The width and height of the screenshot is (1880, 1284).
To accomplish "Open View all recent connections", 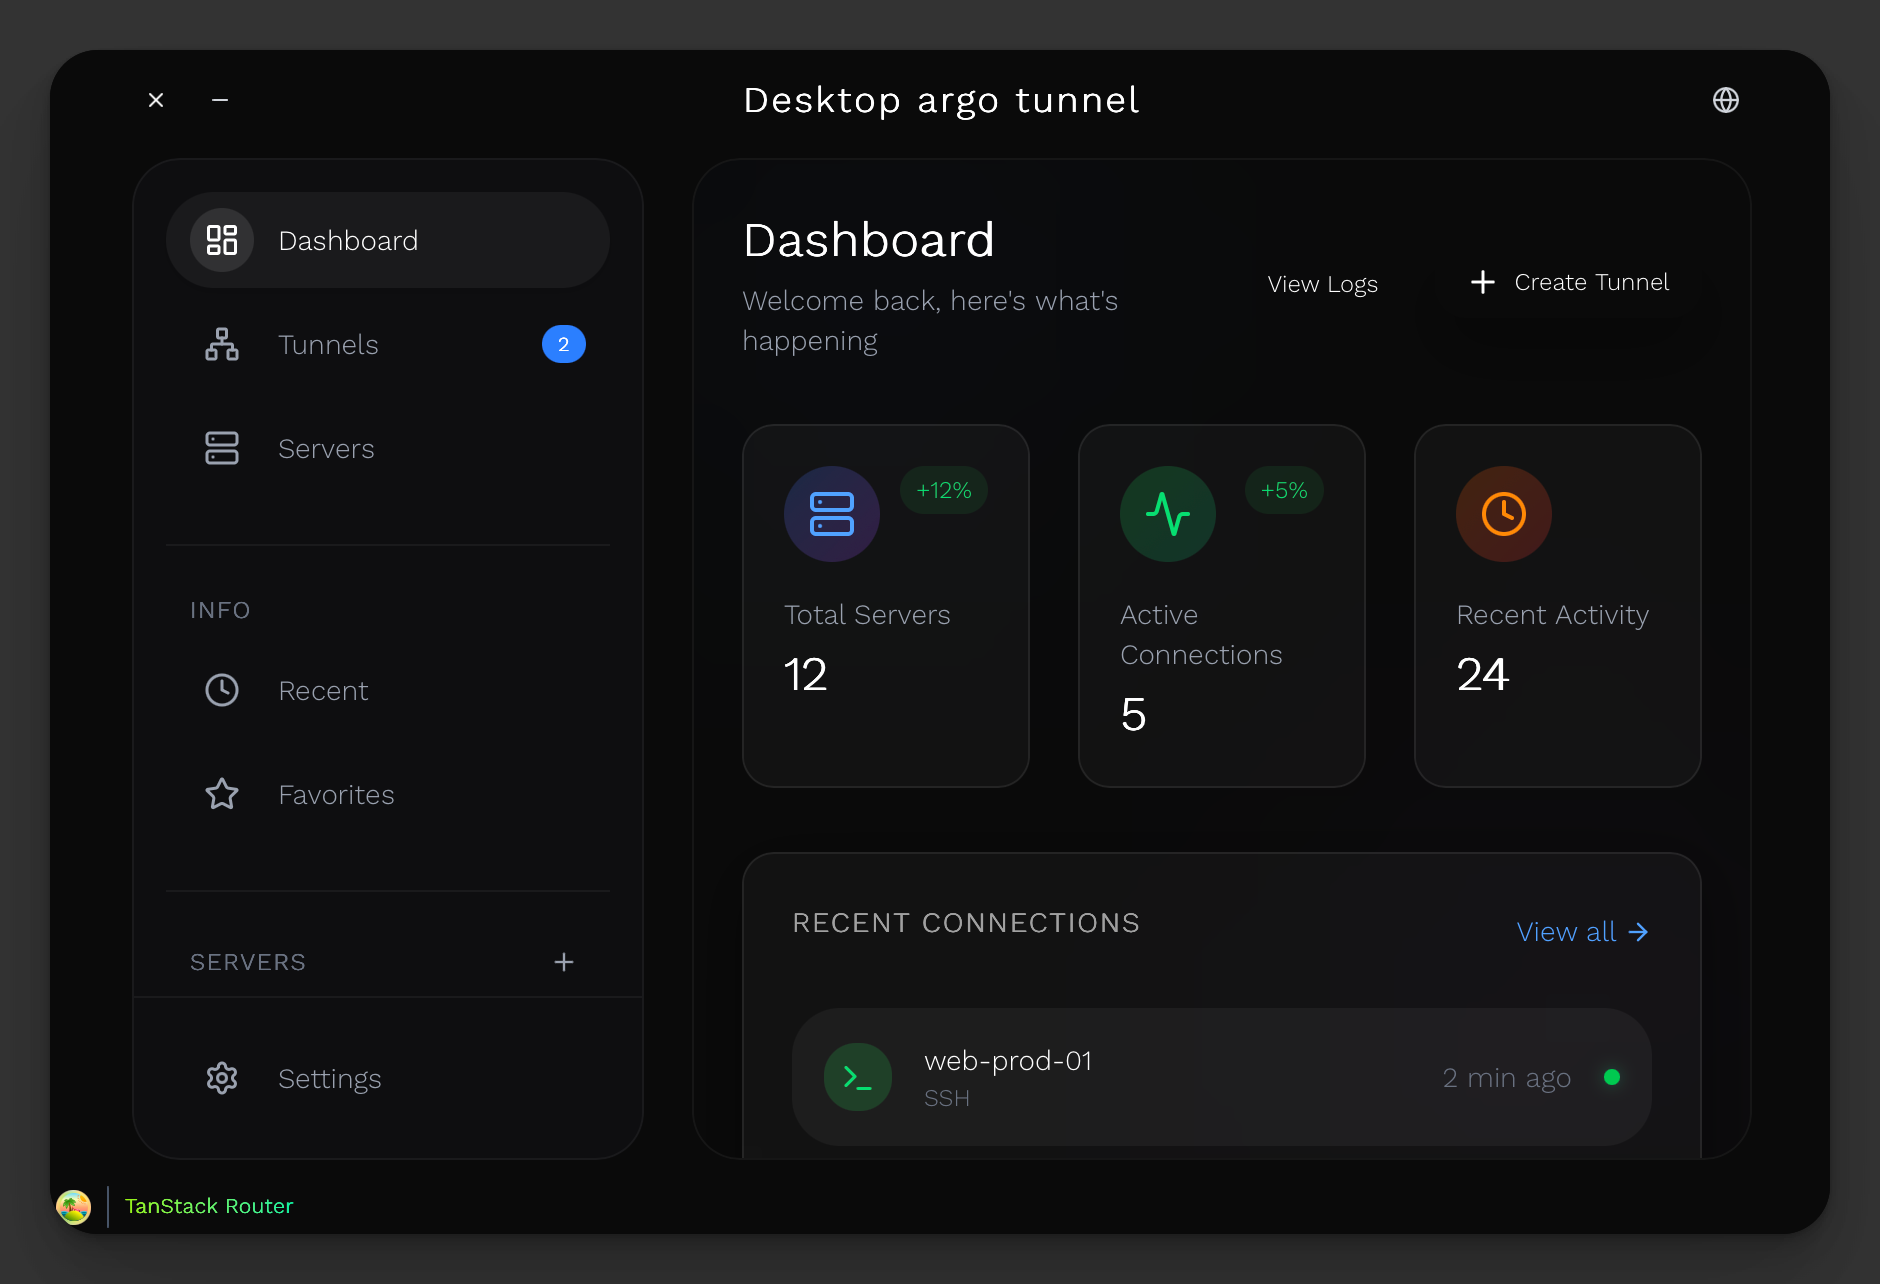I will [x=1580, y=931].
